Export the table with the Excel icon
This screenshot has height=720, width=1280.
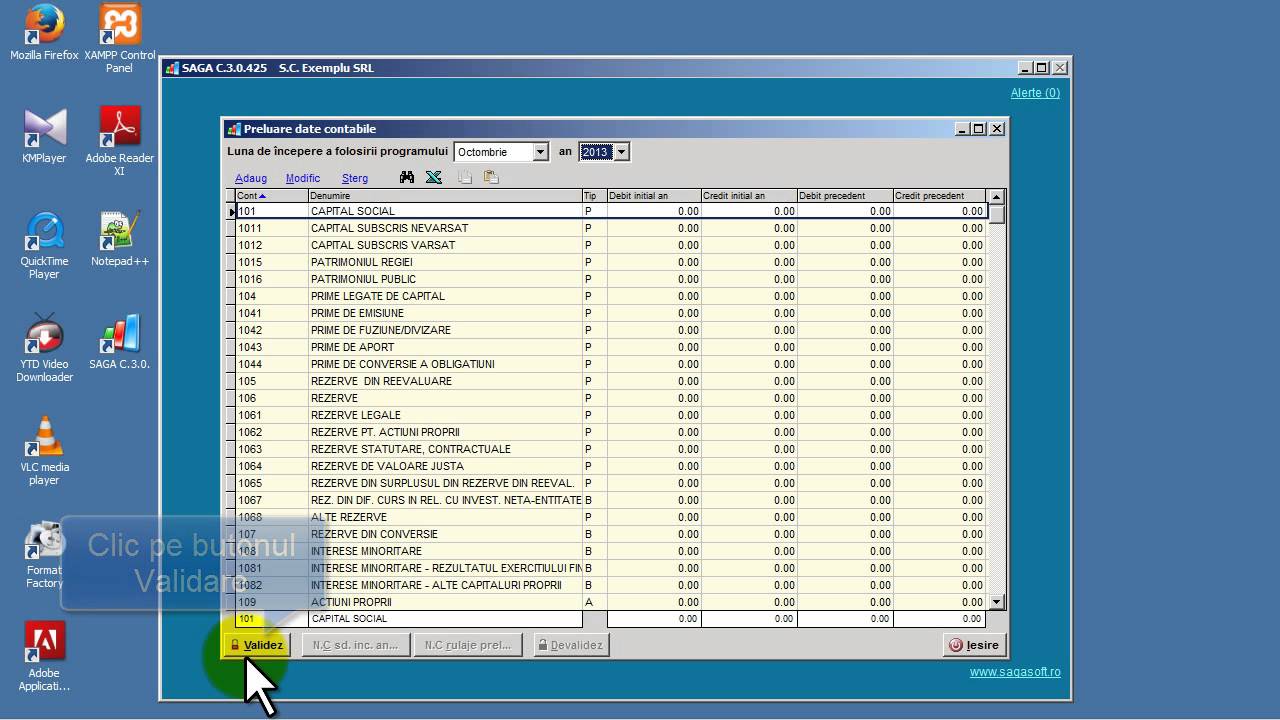coord(433,177)
